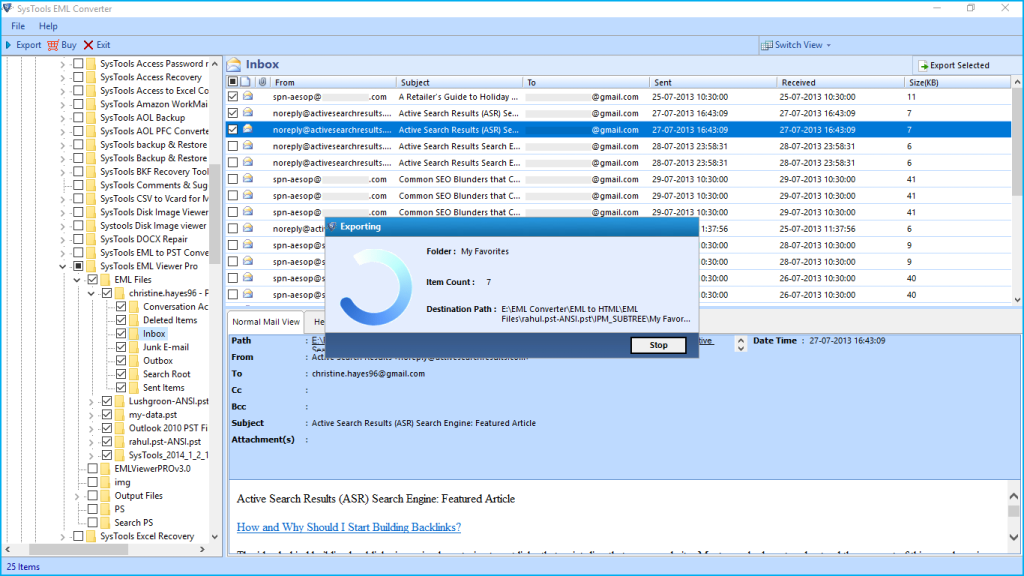Image resolution: width=1024 pixels, height=576 pixels.
Task: Sort emails by the Size(KB) column
Action: coord(957,82)
